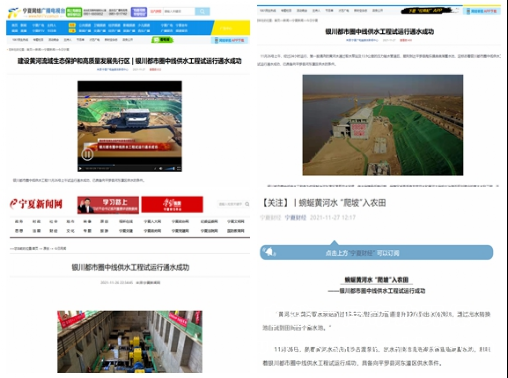Open the blue 宁夏财经 account link

click(295, 218)
